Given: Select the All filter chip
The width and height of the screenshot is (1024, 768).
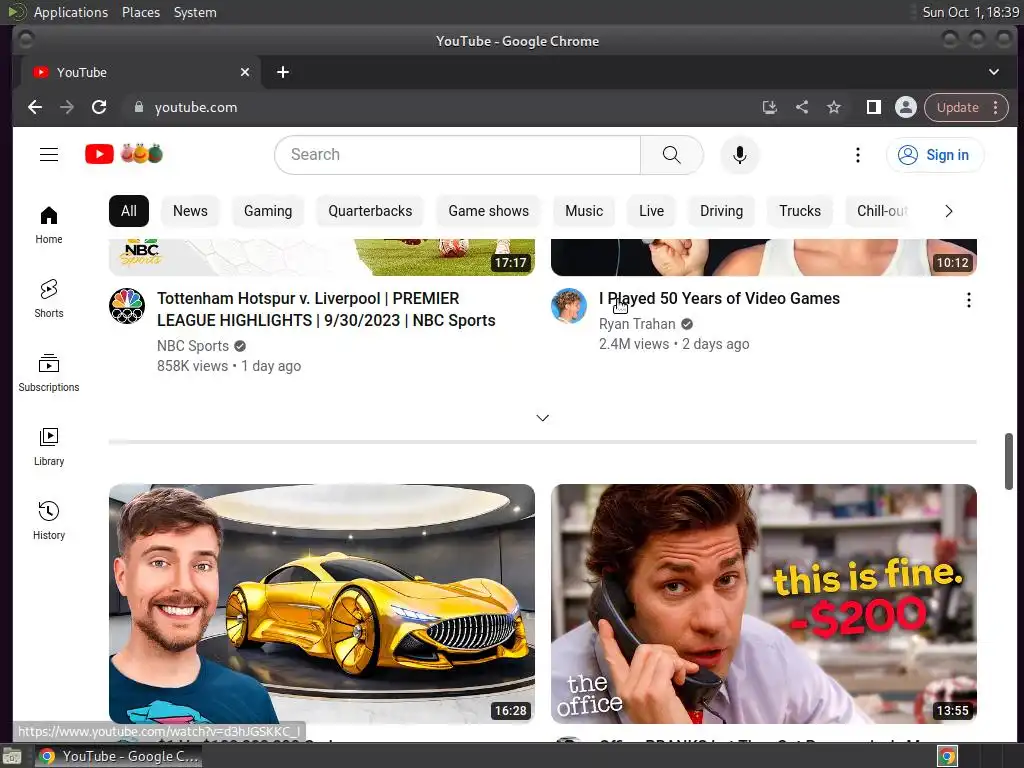Looking at the screenshot, I should coord(129,211).
